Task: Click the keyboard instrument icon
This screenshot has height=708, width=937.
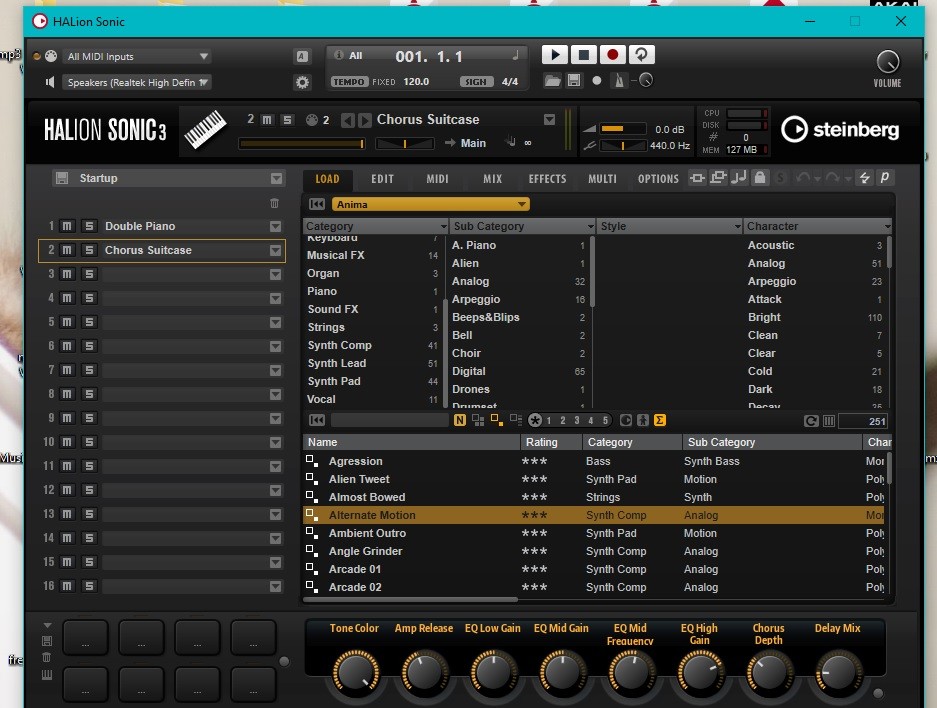Action: [205, 129]
